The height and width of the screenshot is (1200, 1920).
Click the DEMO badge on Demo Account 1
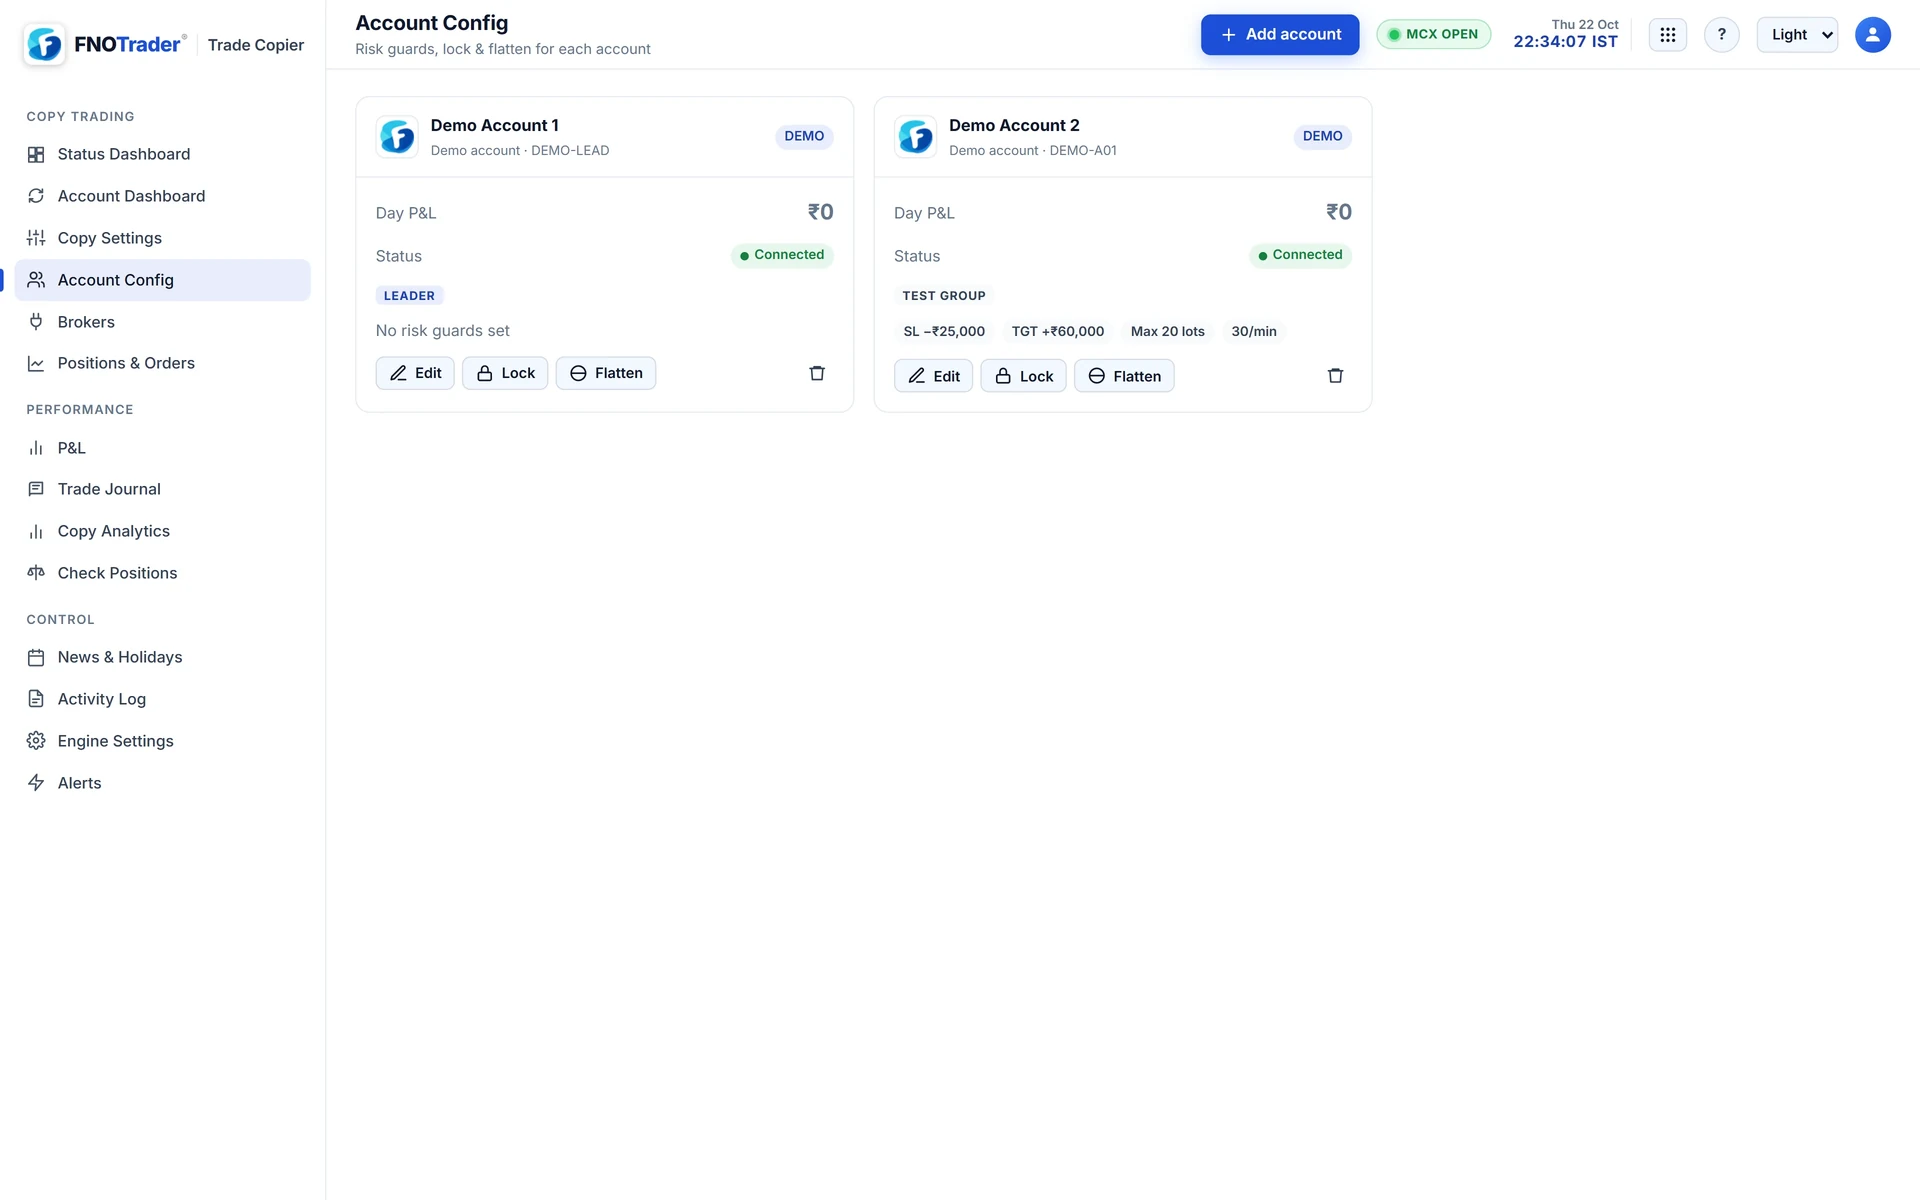(x=804, y=136)
